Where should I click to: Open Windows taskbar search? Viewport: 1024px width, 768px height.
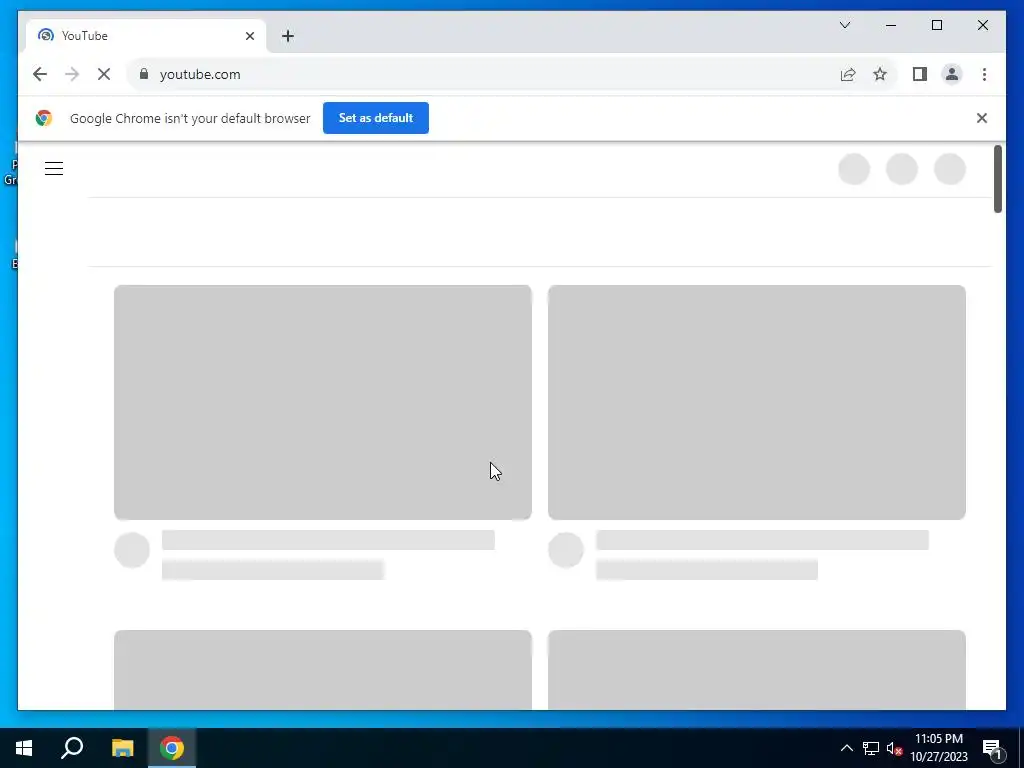coord(72,748)
